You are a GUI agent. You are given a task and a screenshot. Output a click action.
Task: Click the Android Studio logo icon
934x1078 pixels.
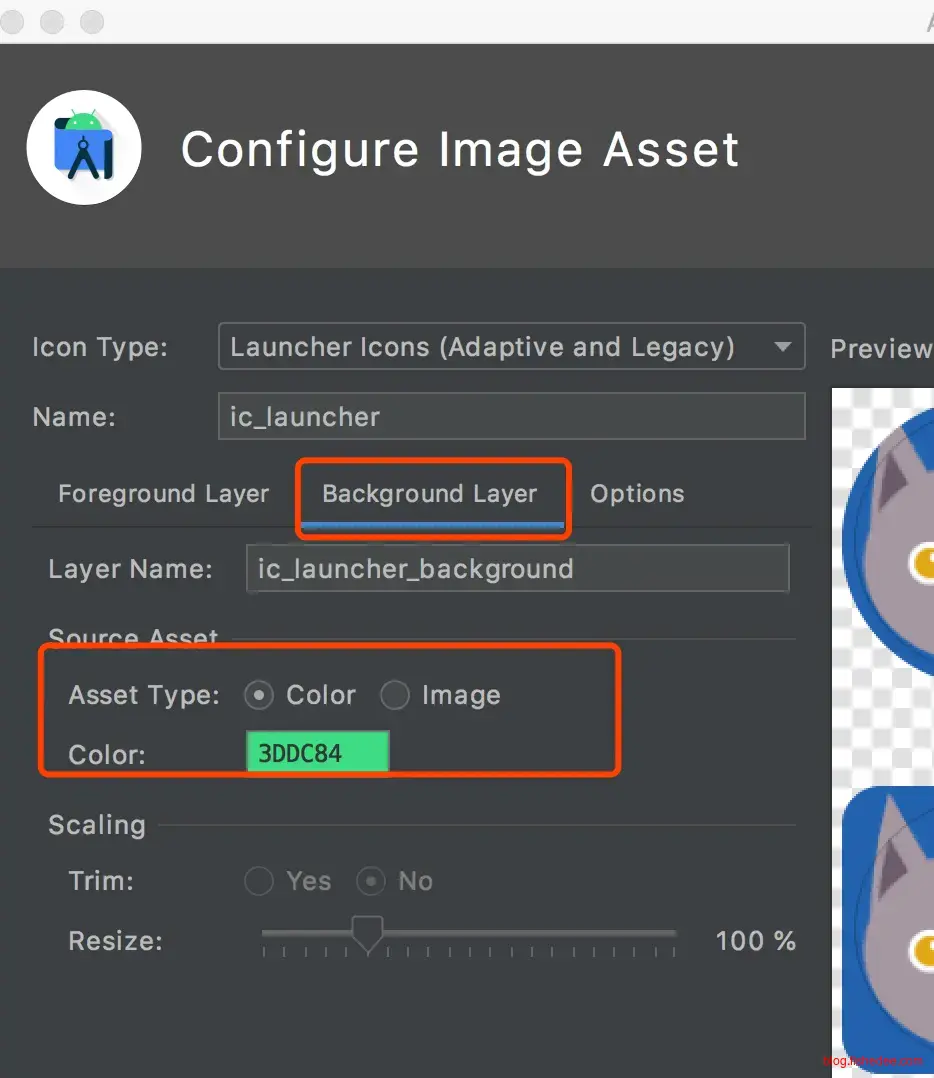click(x=84, y=147)
